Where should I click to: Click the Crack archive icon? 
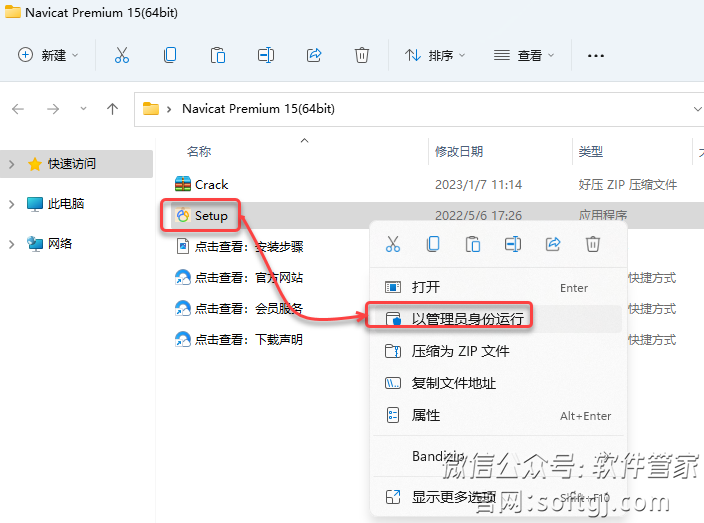point(183,184)
